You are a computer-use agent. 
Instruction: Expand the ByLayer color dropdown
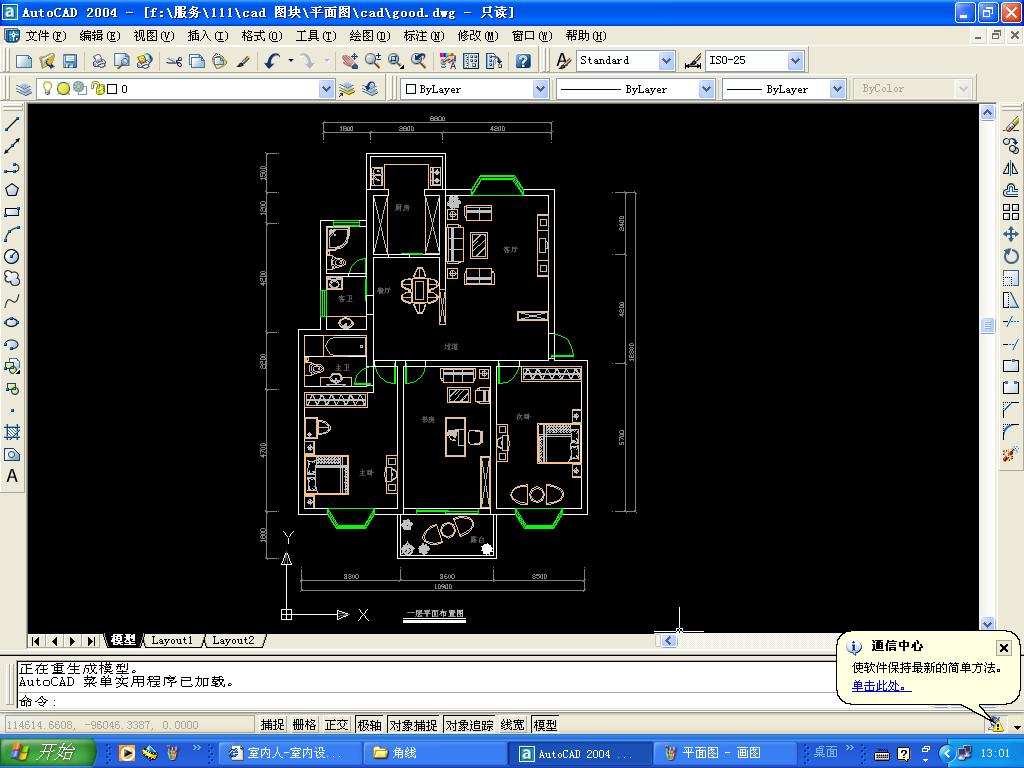tap(540, 89)
